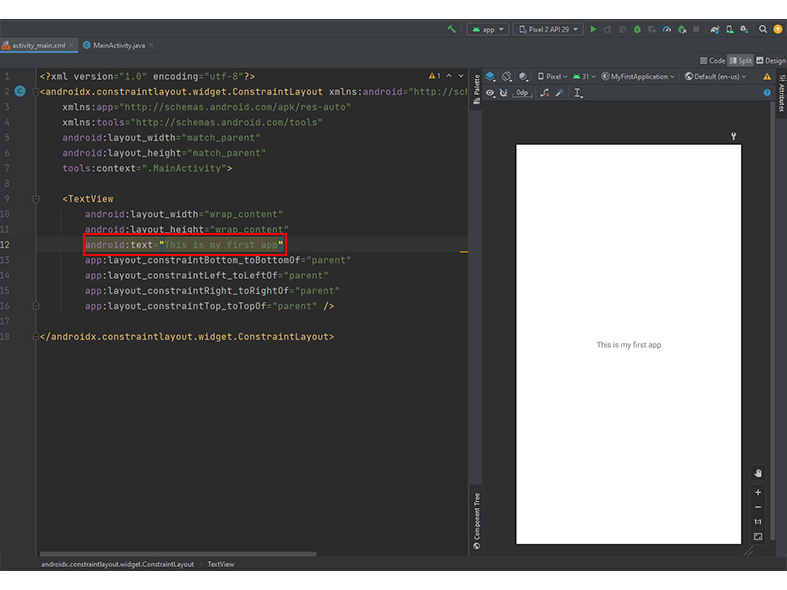The height and width of the screenshot is (590, 787).
Task: Open the API 31 version dropdown
Action: coord(584,77)
